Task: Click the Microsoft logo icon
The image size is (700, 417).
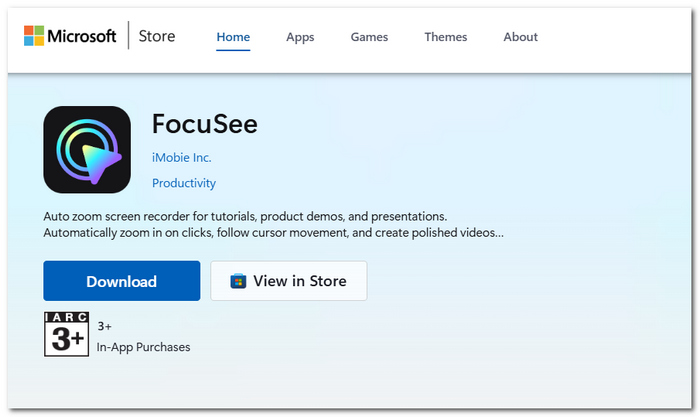Action: point(34,36)
